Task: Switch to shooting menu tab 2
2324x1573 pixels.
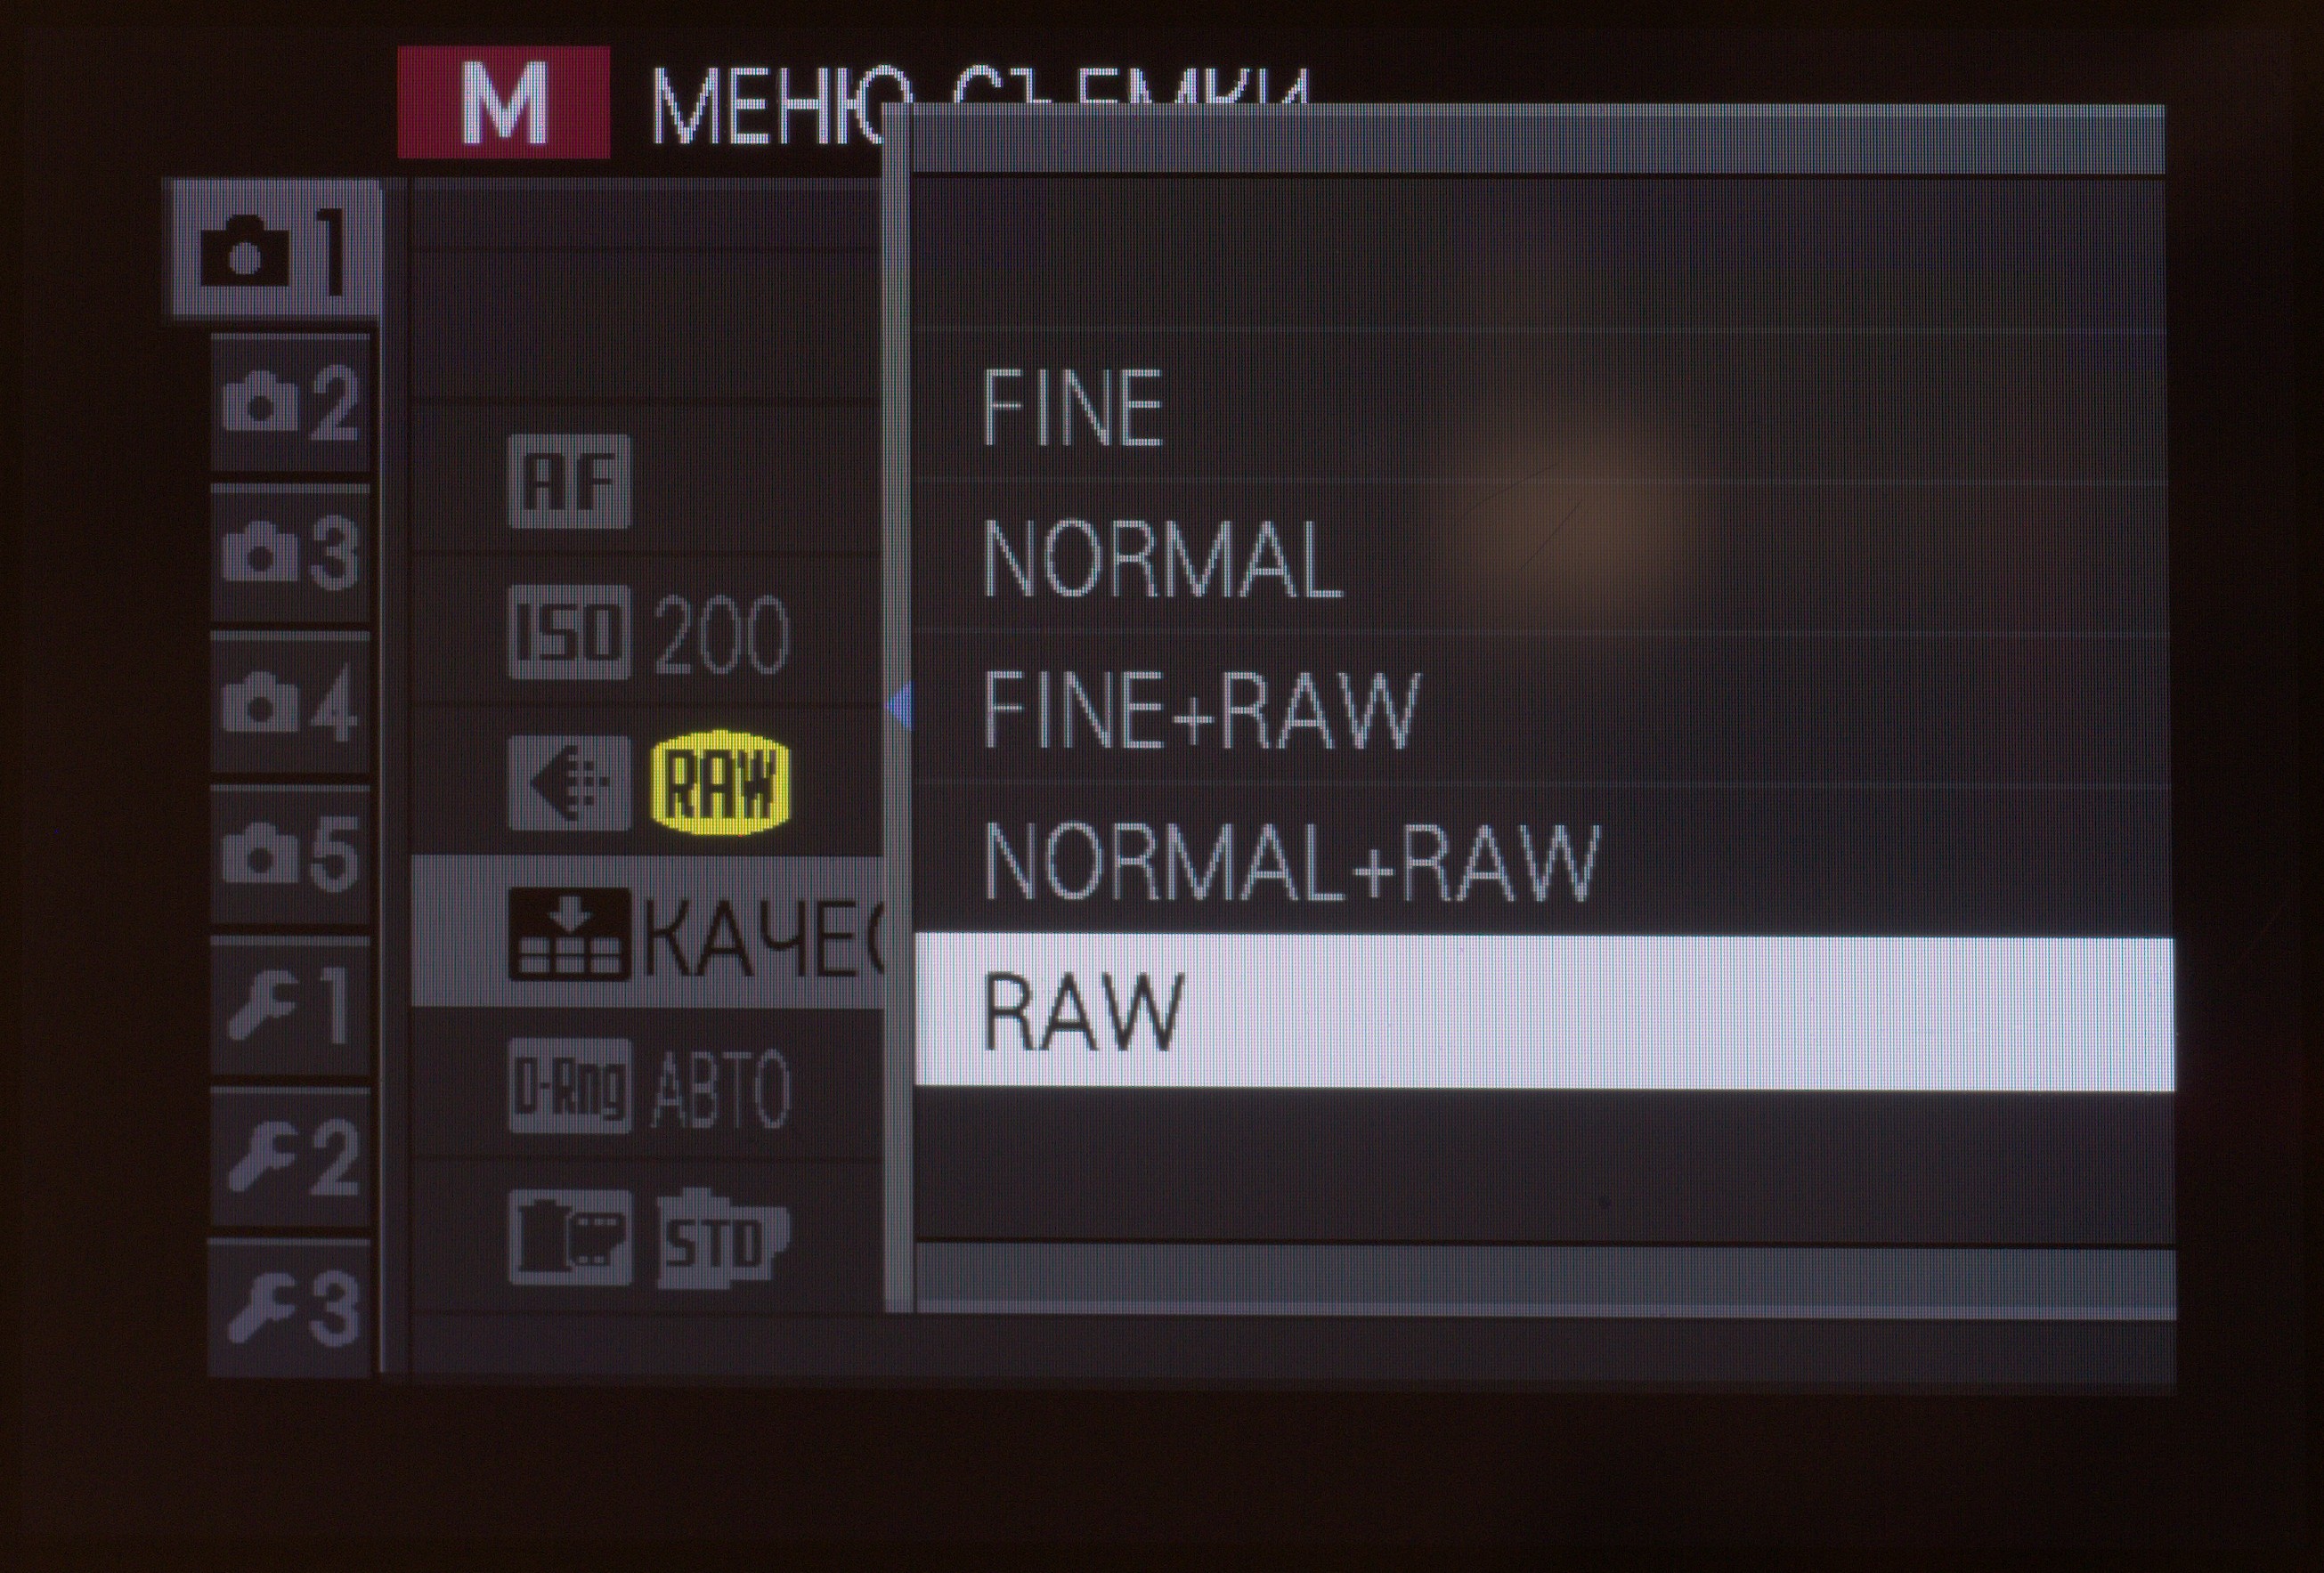Action: 291,402
